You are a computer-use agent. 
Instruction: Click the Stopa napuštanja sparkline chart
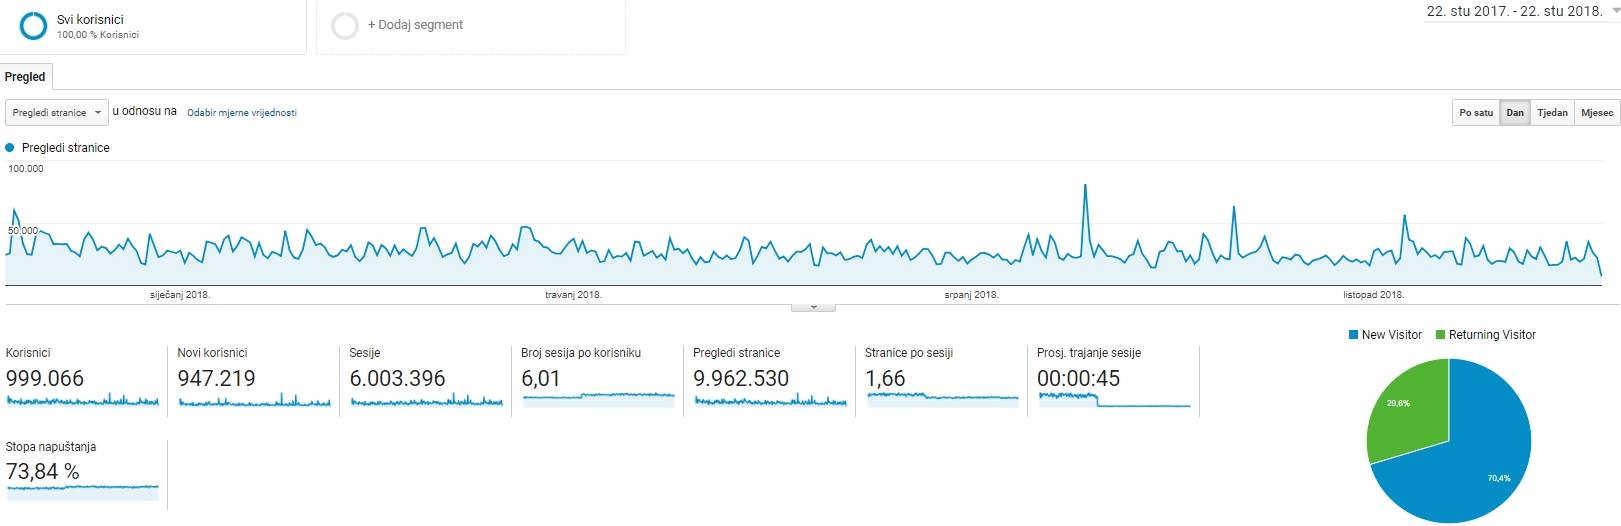82,490
